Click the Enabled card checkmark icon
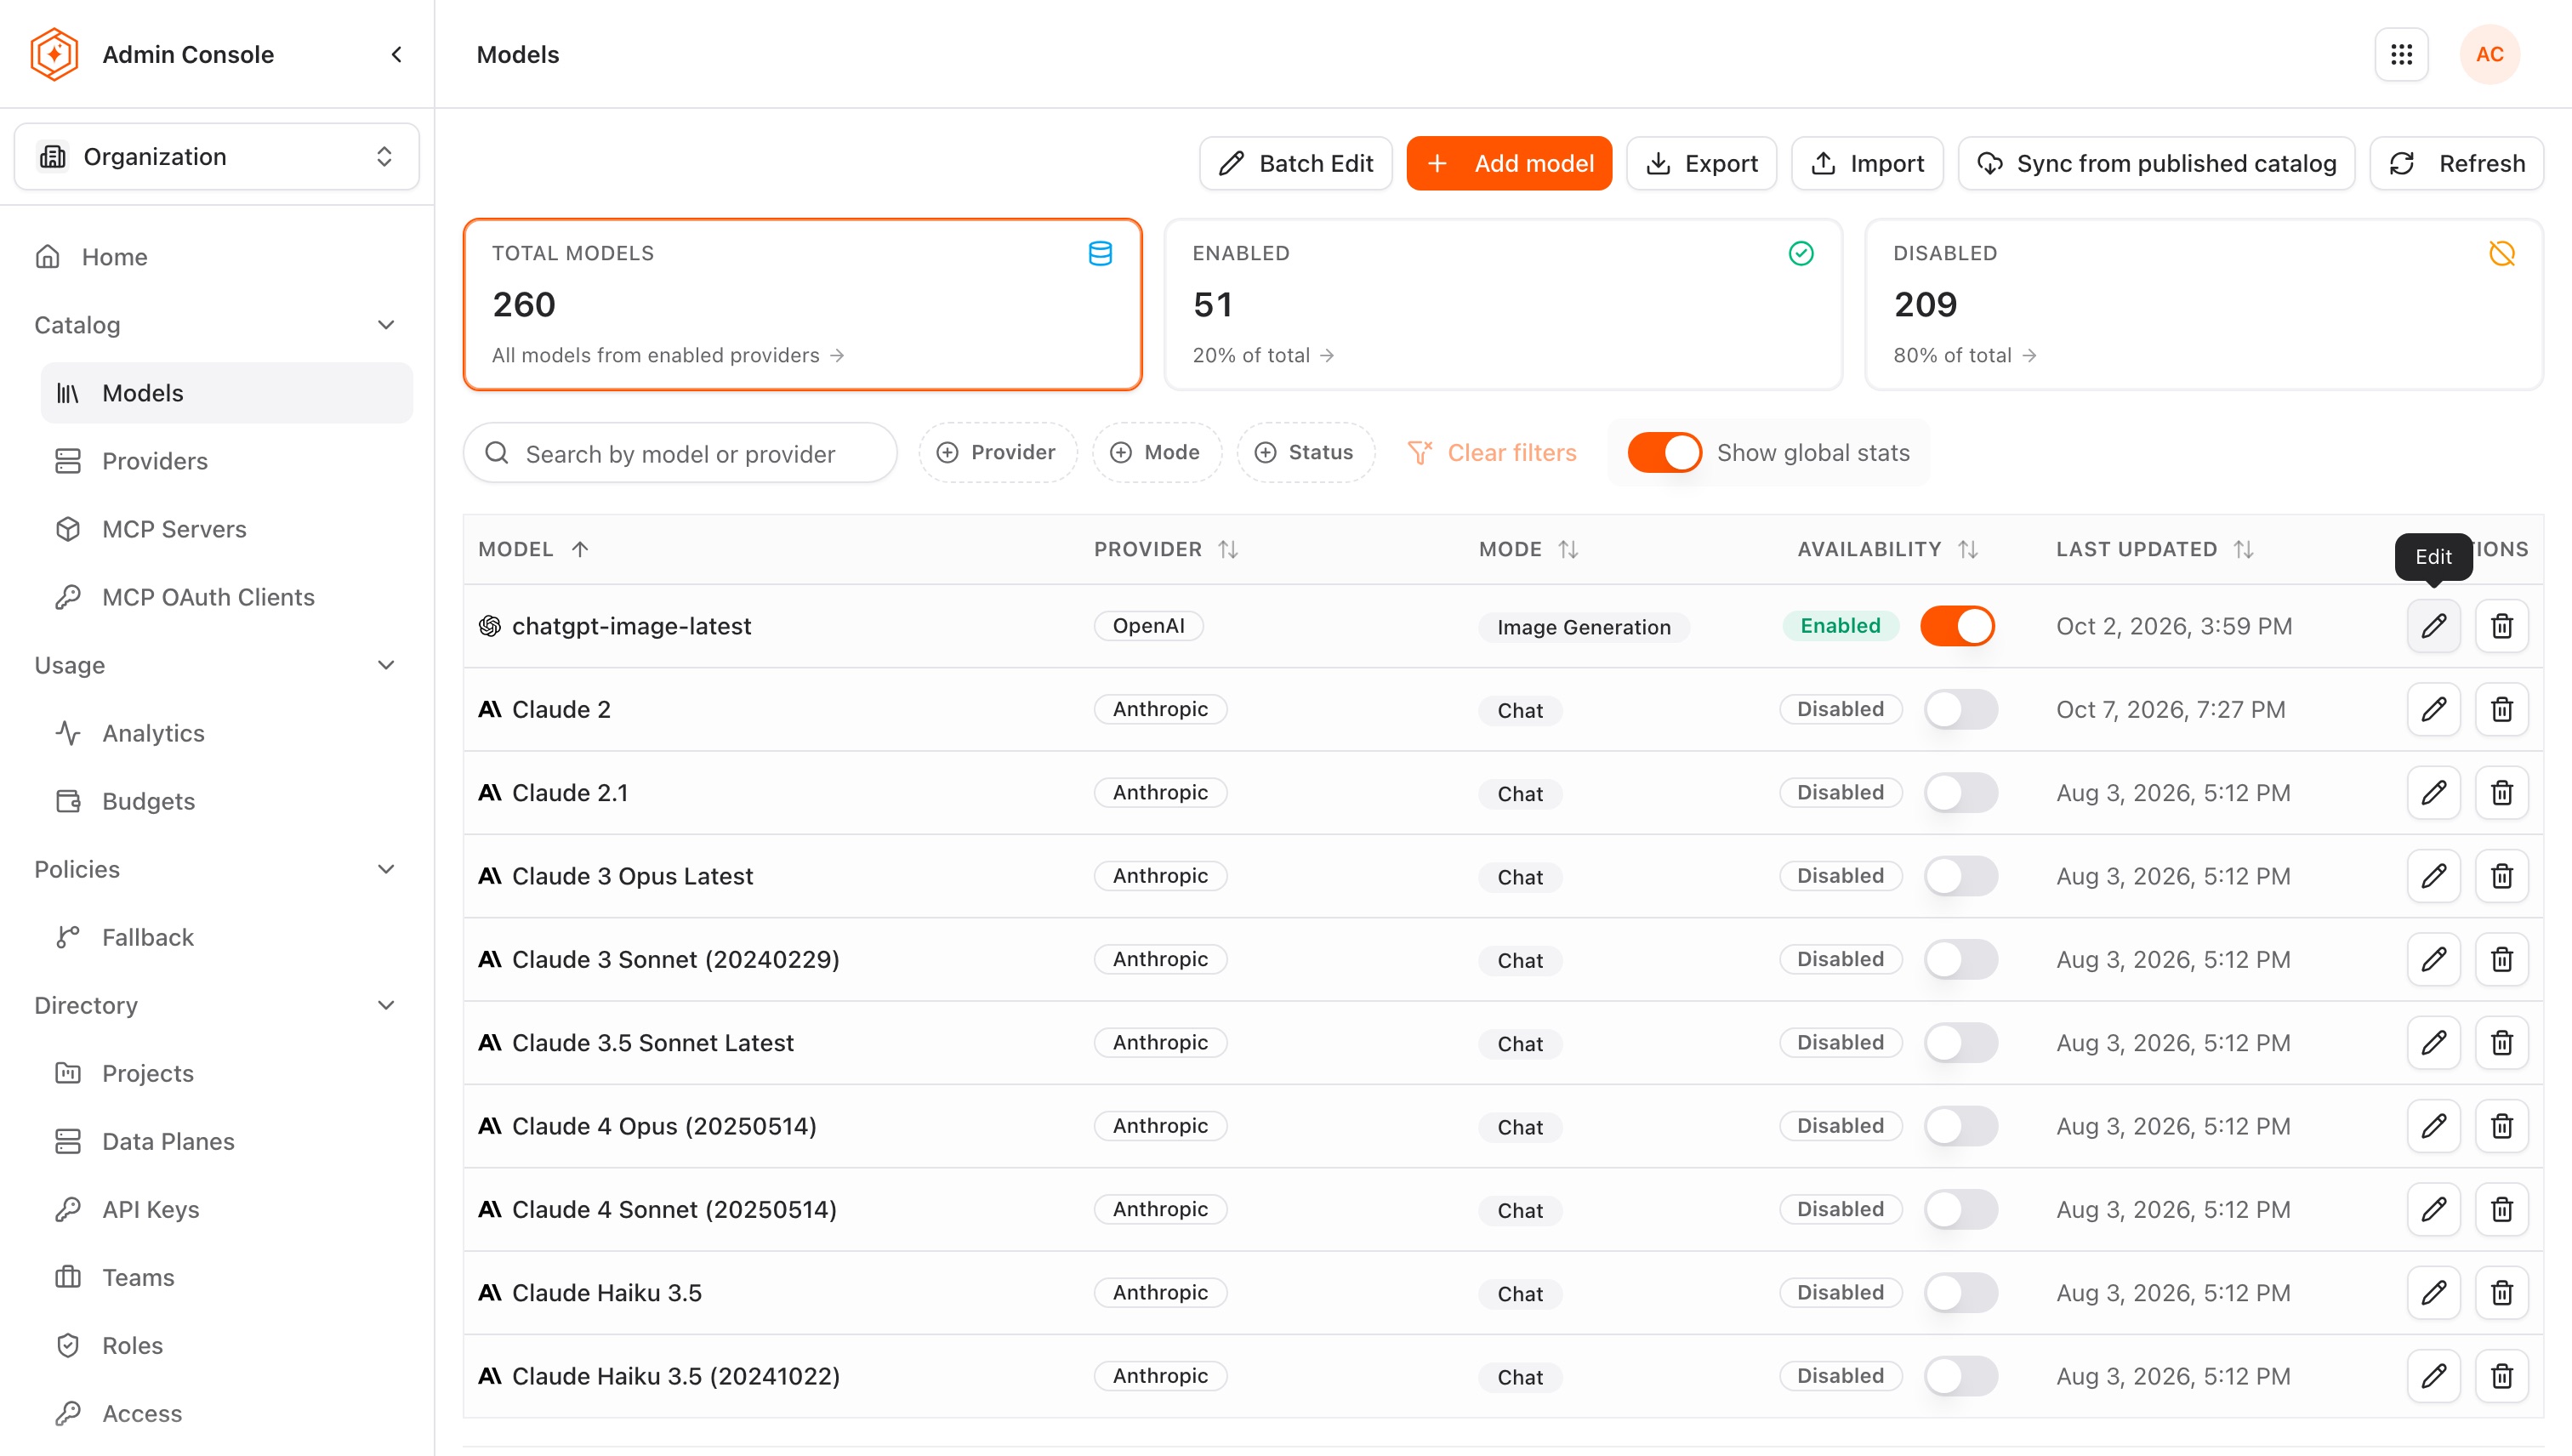The height and width of the screenshot is (1456, 2572). 1801,254
